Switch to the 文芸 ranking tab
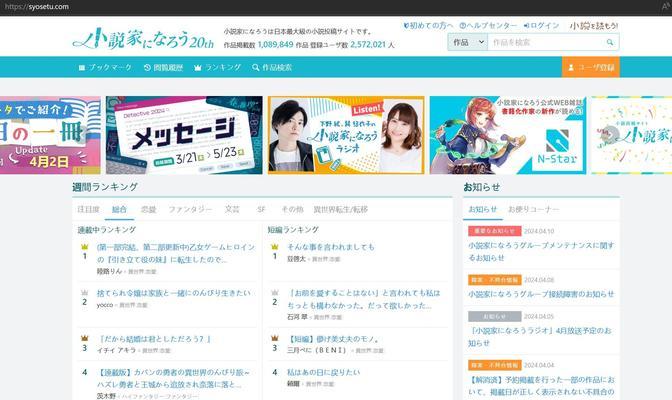672x400 pixels. pyautogui.click(x=232, y=209)
